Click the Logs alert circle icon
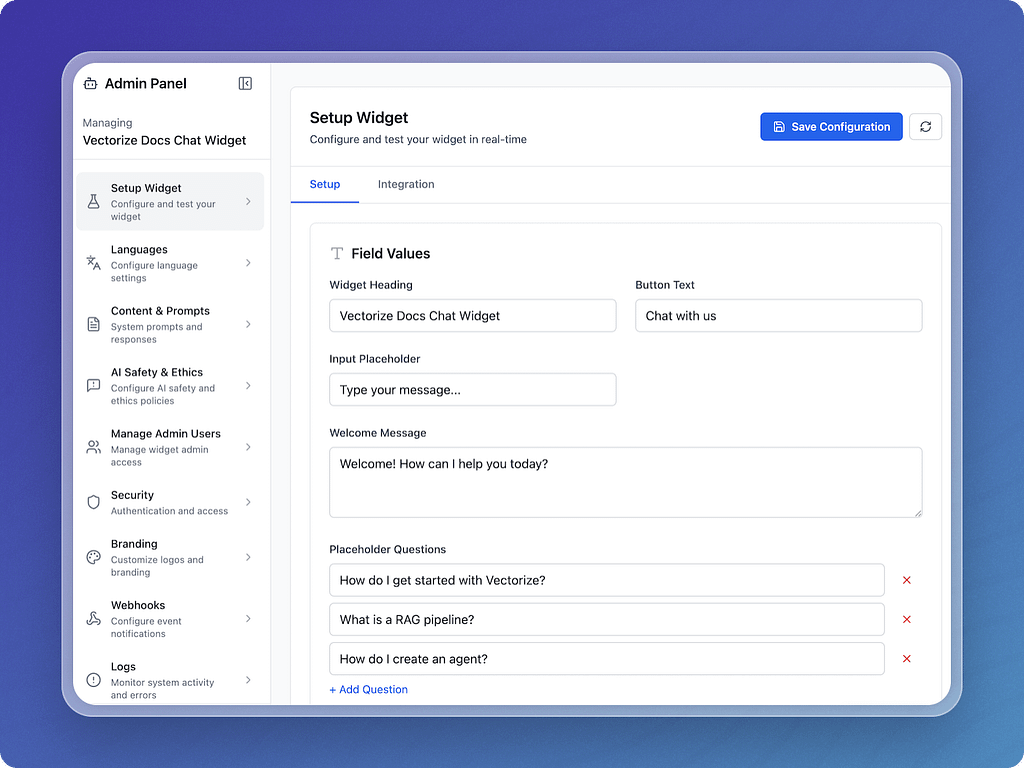Screen dimensions: 1024x768 pyautogui.click(x=93, y=680)
